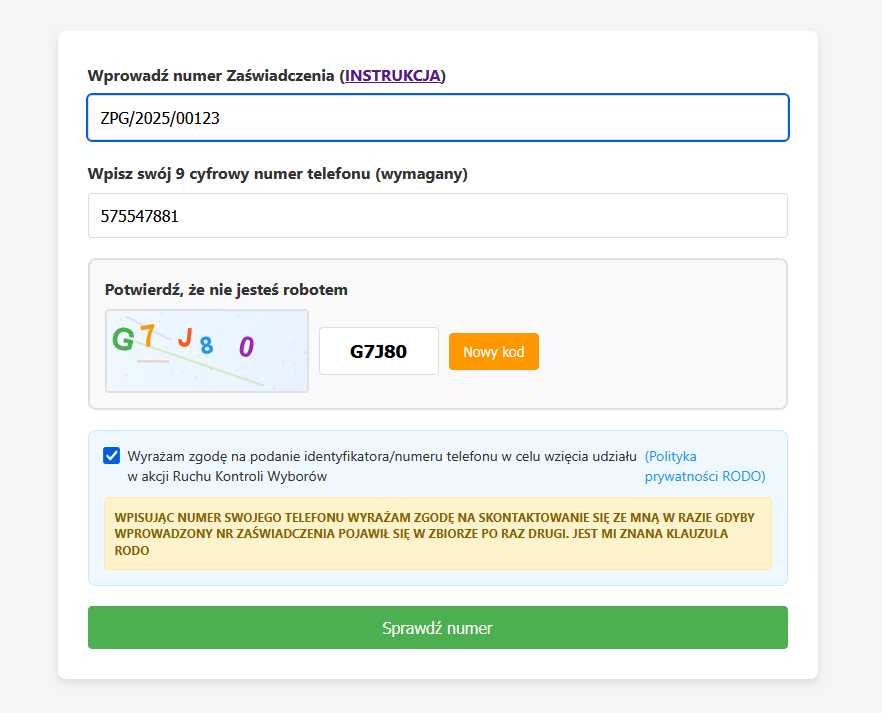Click the short pink line in captcha image
This screenshot has height=713, width=882.
(153, 361)
